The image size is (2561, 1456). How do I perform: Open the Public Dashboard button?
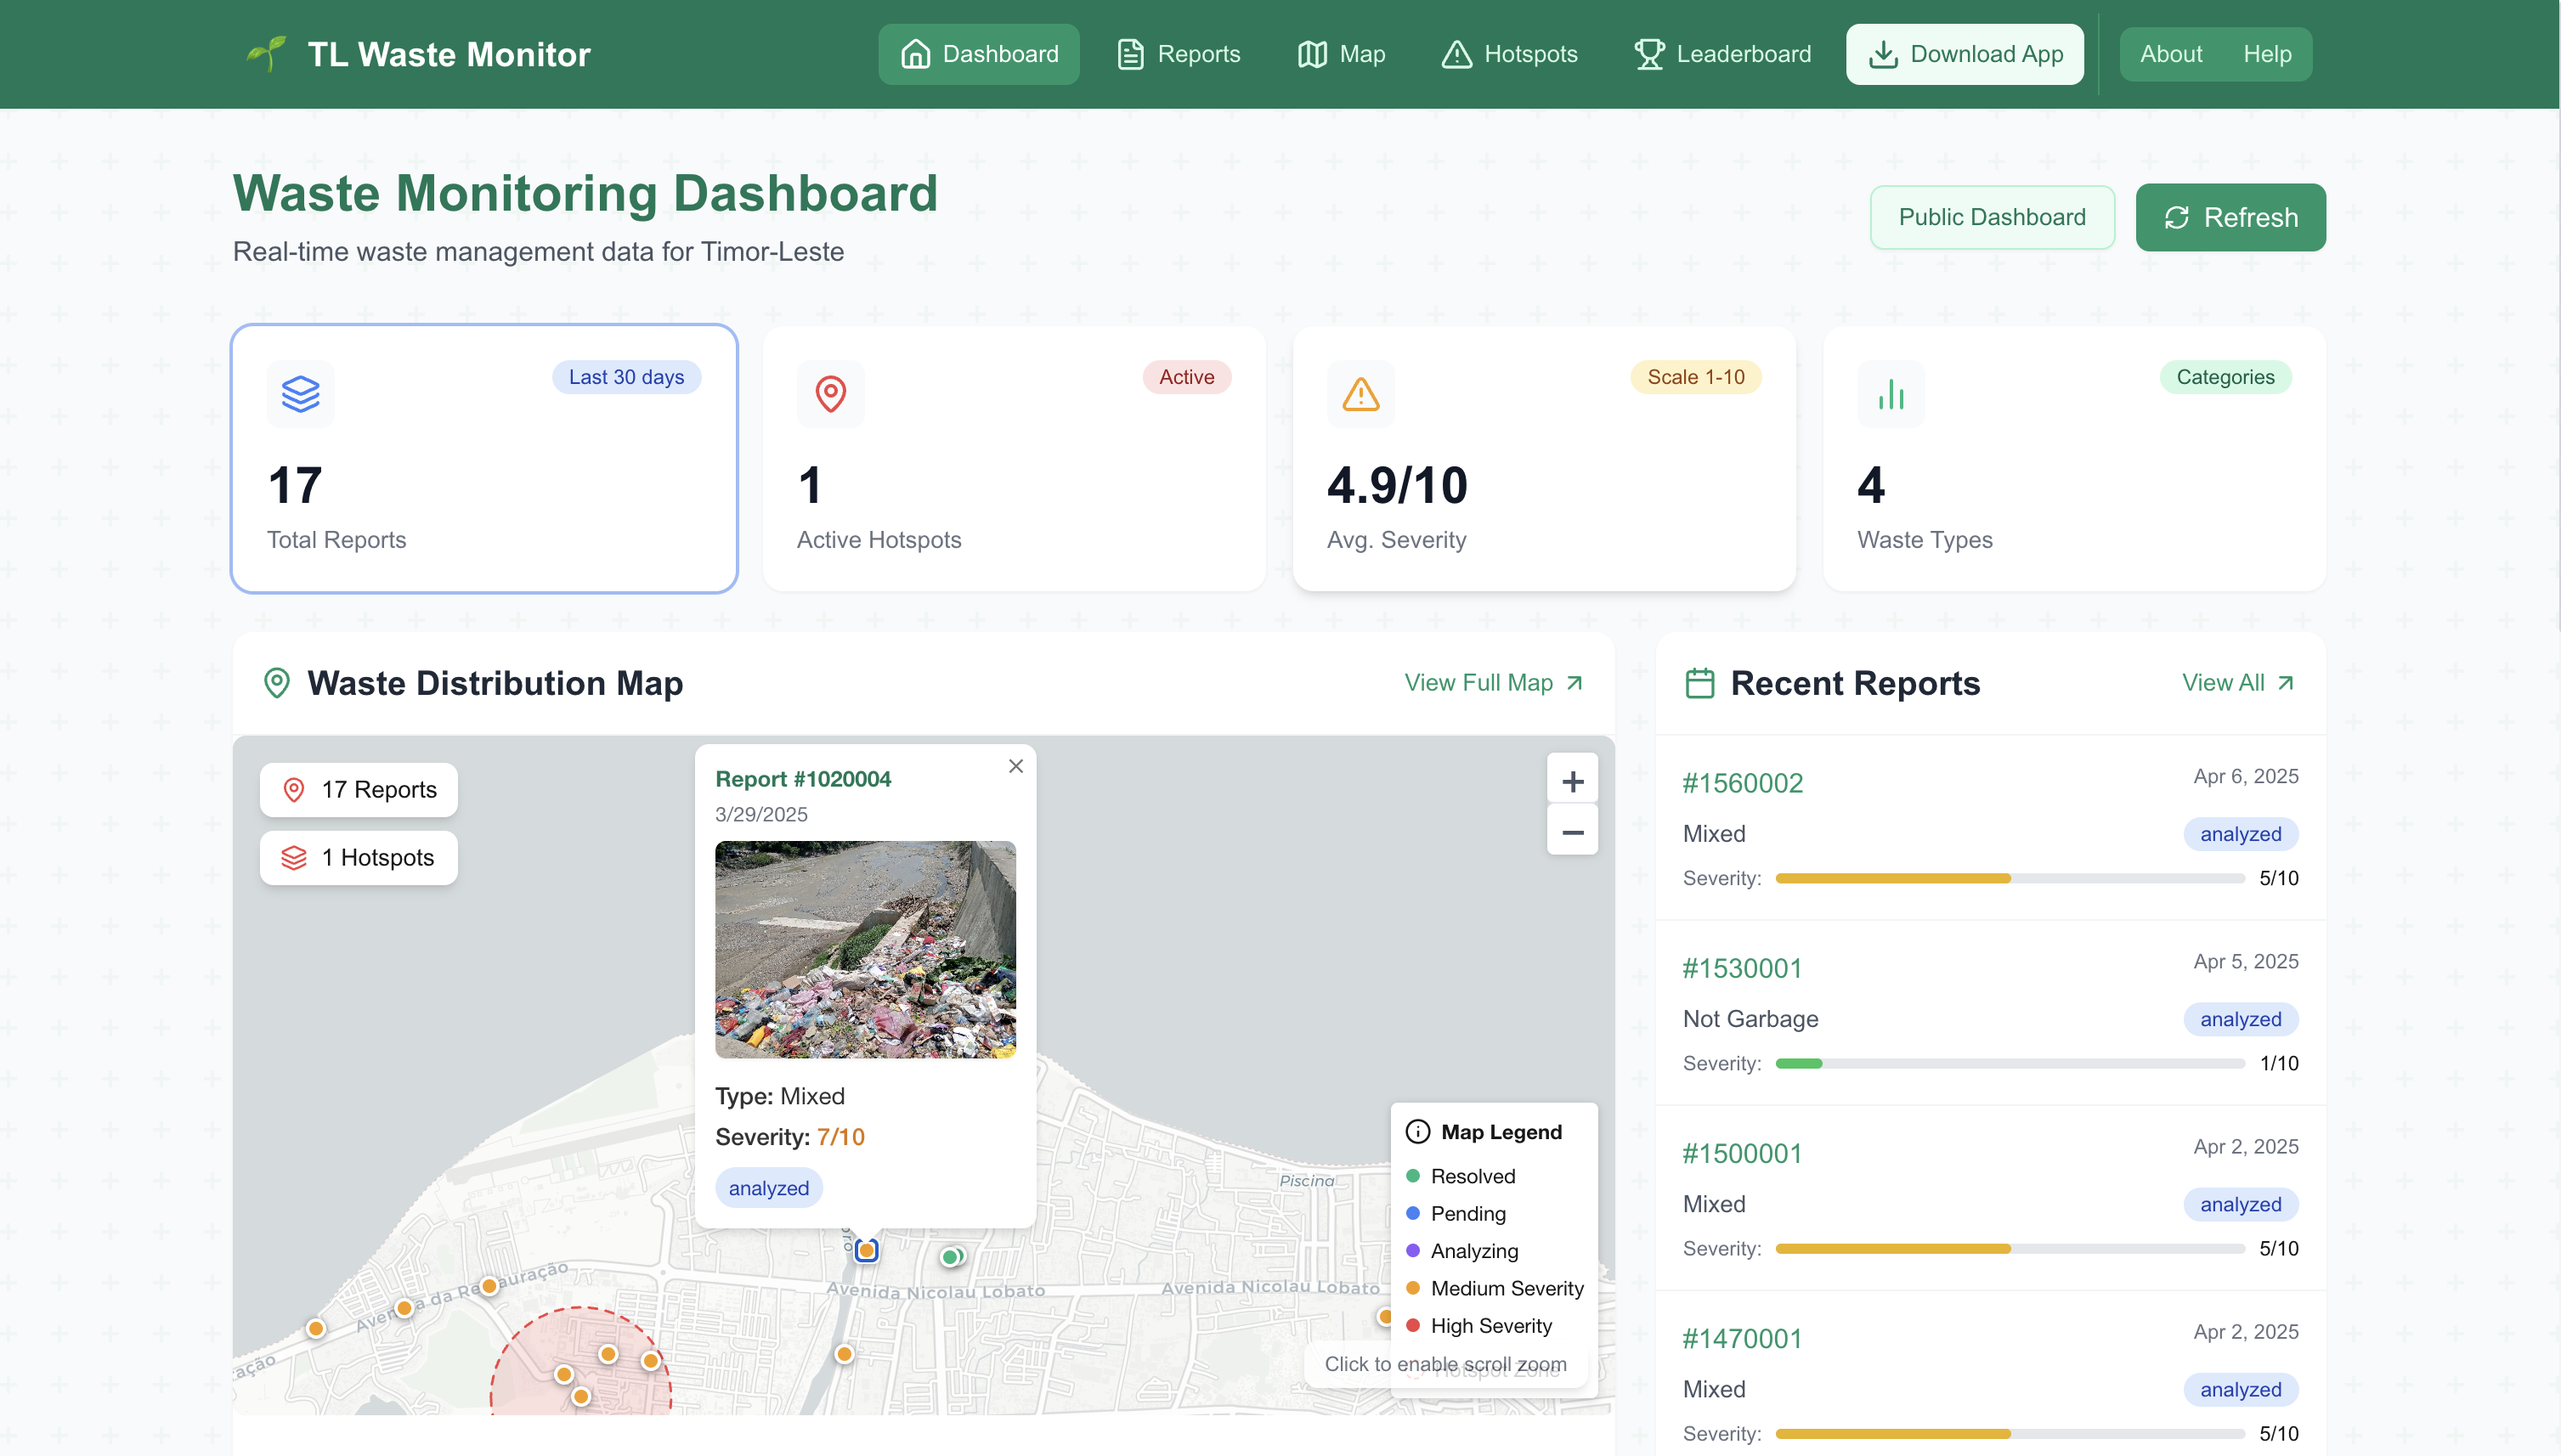[x=1991, y=217]
